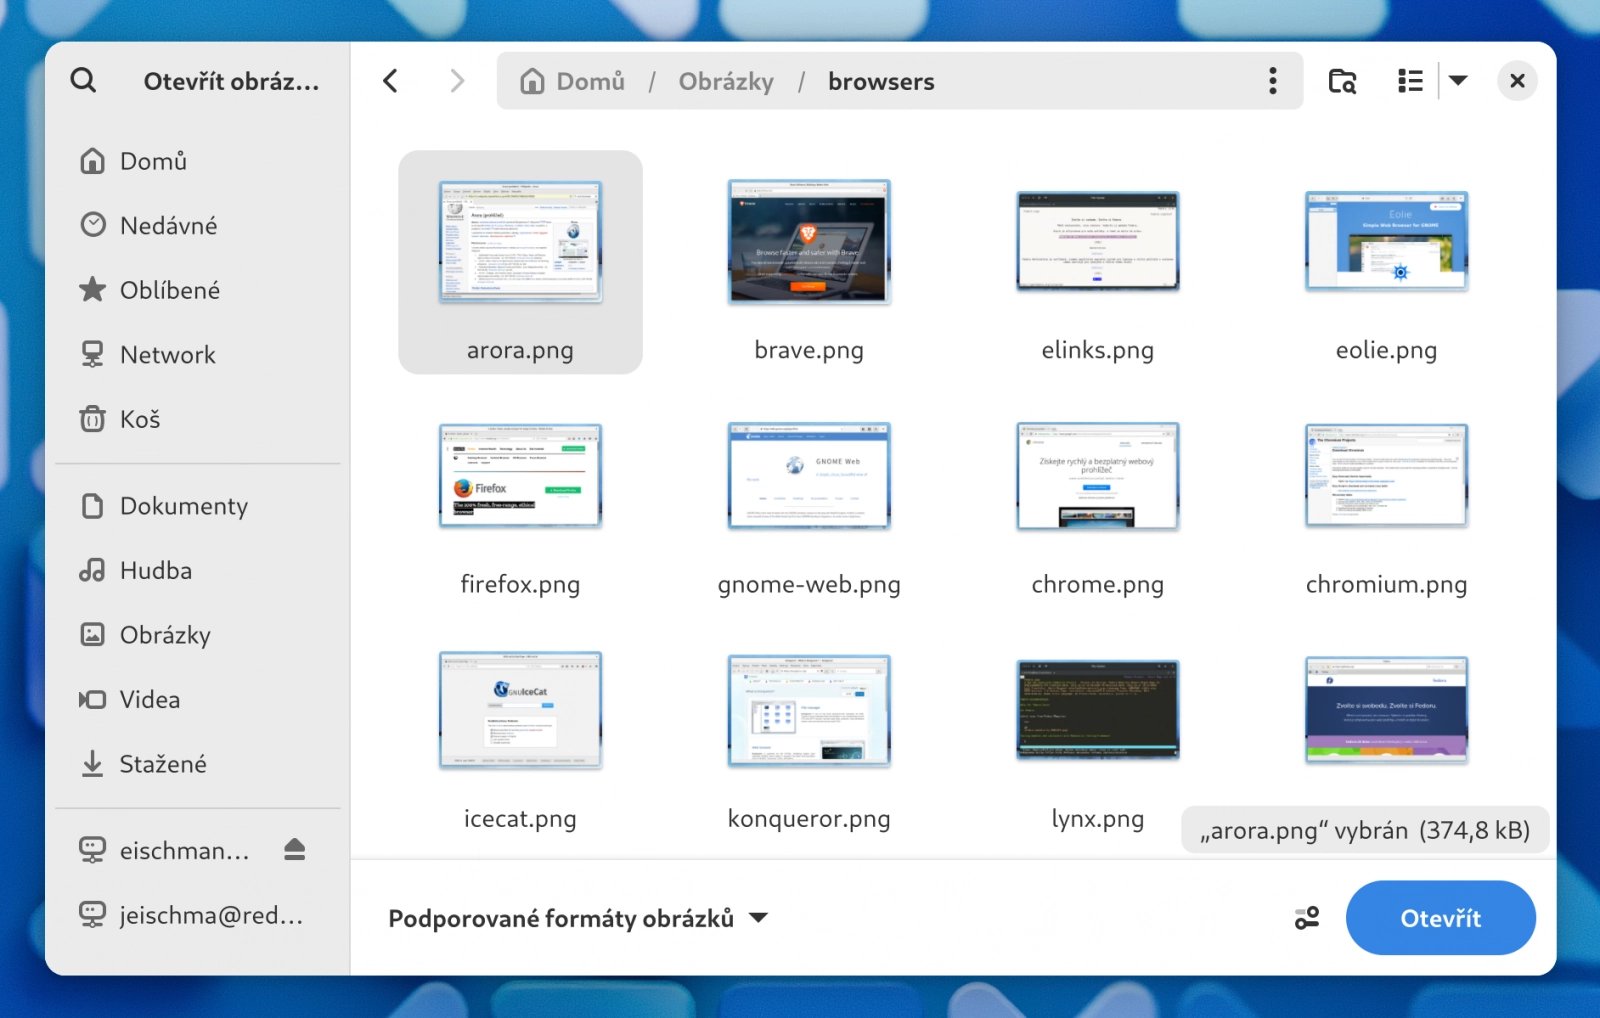Screen dimensions: 1600x1018
Task: Close the file chooser dialog
Action: pos(1517,81)
